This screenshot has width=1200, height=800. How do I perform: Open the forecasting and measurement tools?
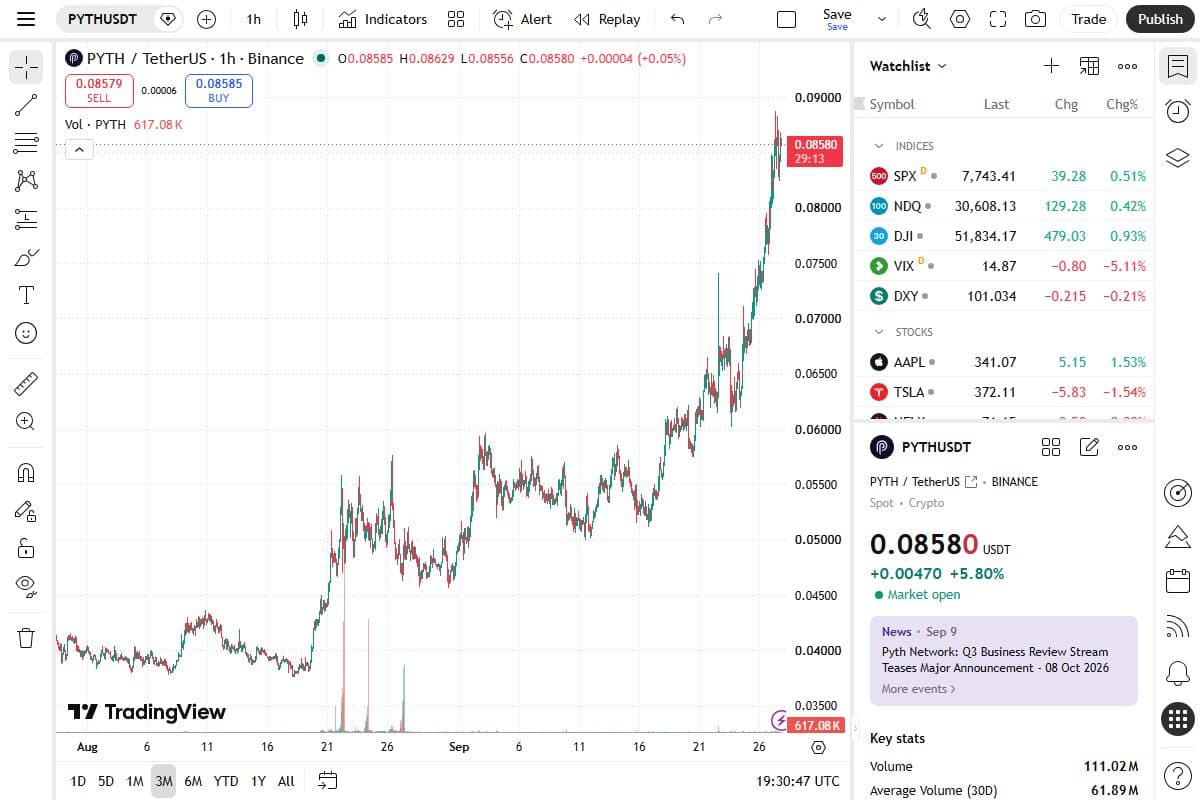[x=26, y=218]
